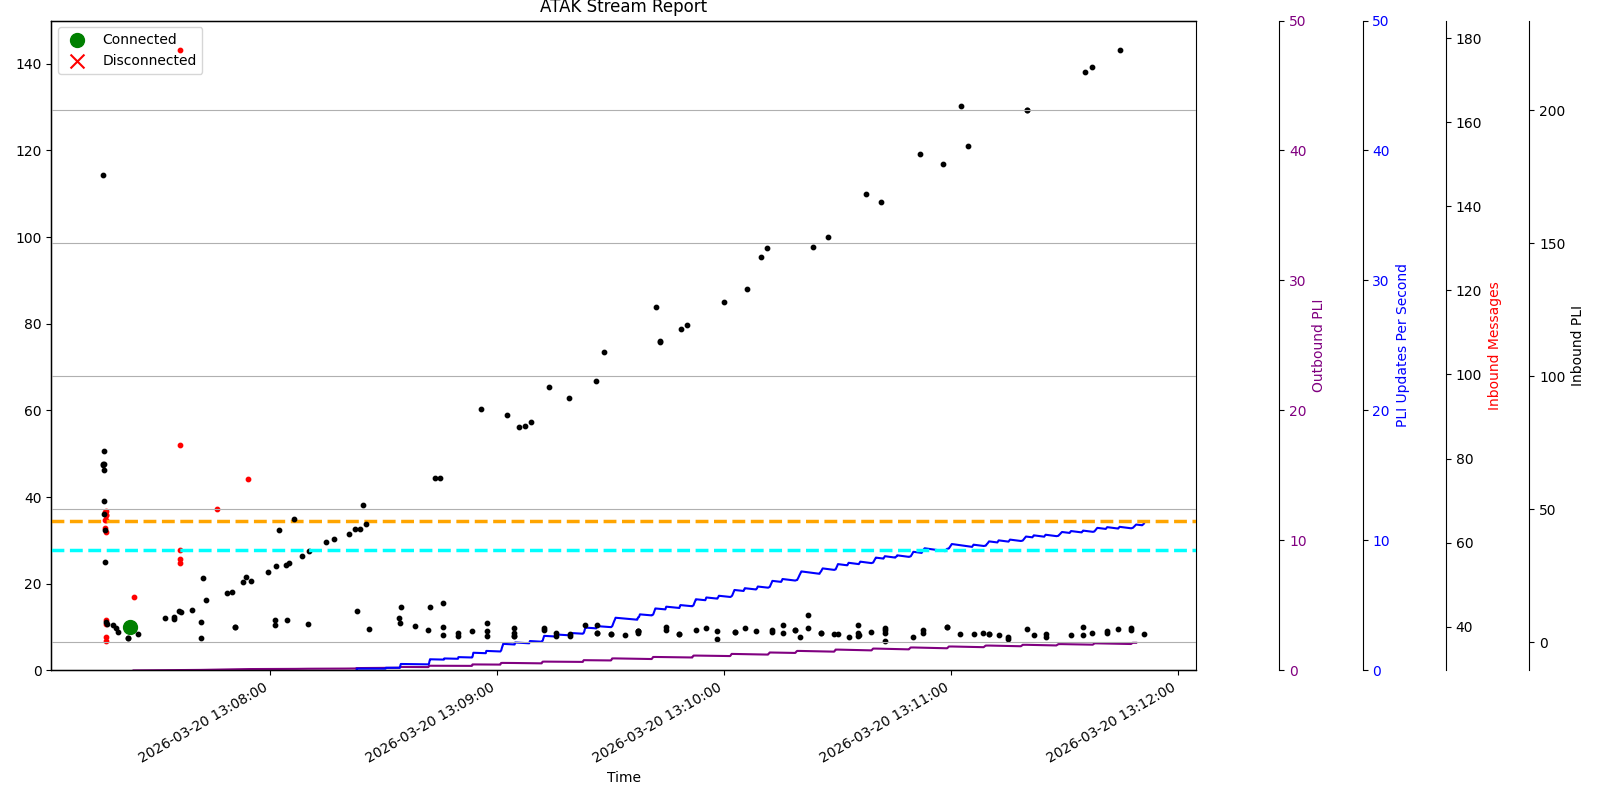Click the cyan dashed horizontal line
1600x800 pixels.
tap(600, 550)
